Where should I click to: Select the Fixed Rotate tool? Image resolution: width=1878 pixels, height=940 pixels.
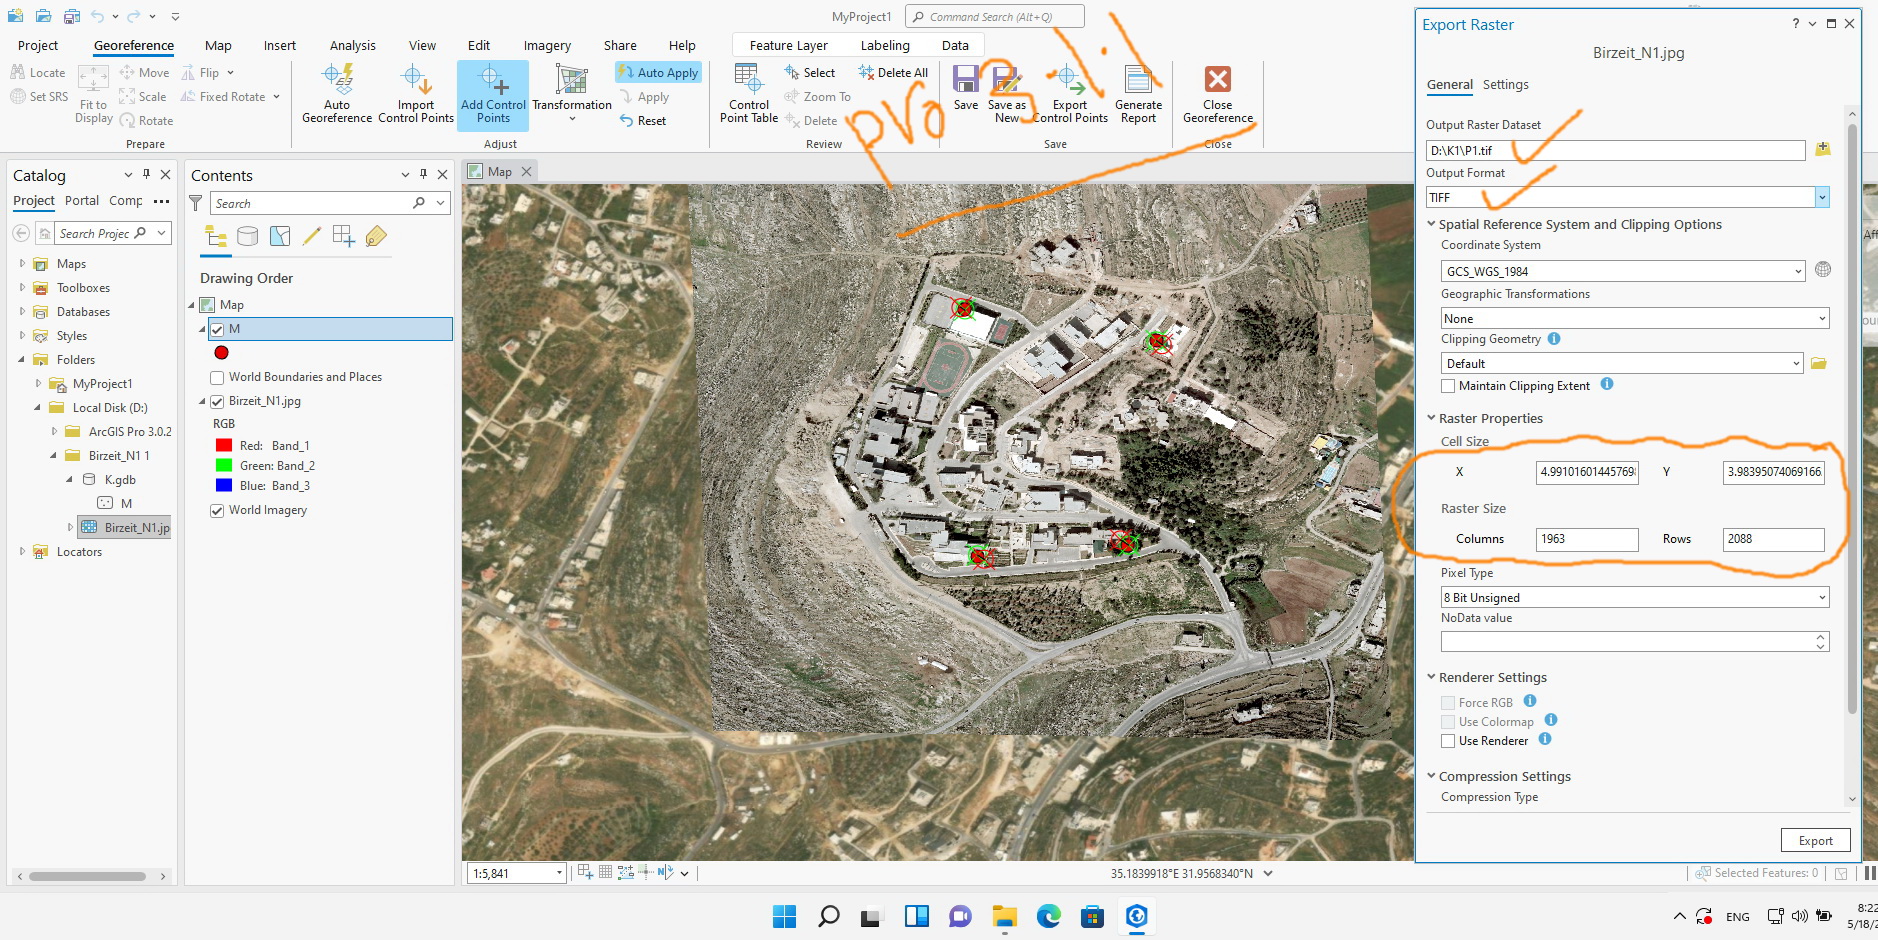click(229, 96)
